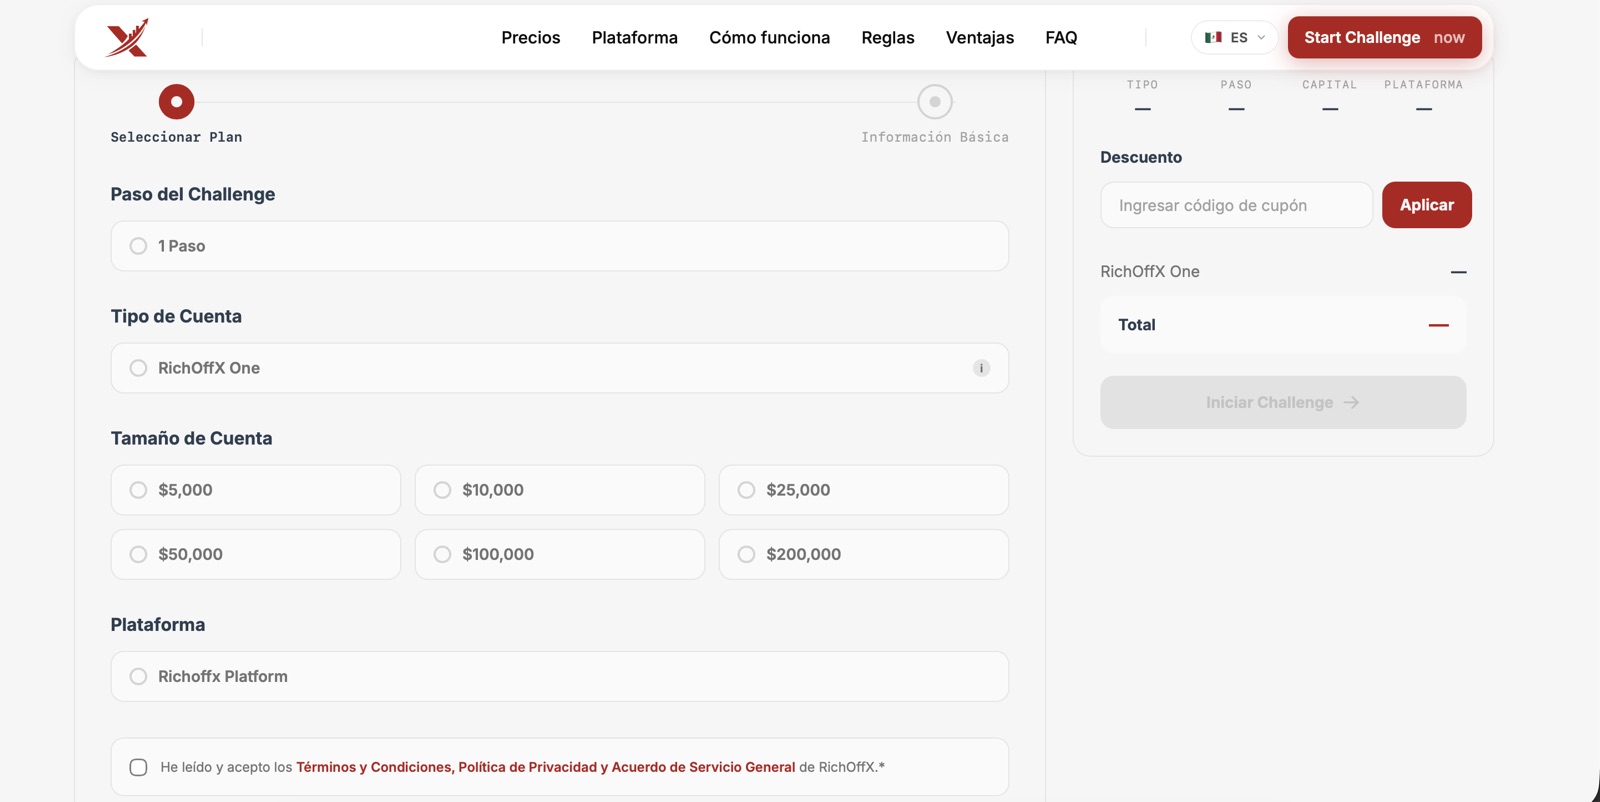Image resolution: width=1600 pixels, height=802 pixels.
Task: Click the Paso del Challenge heading
Action: pyautogui.click(x=193, y=194)
